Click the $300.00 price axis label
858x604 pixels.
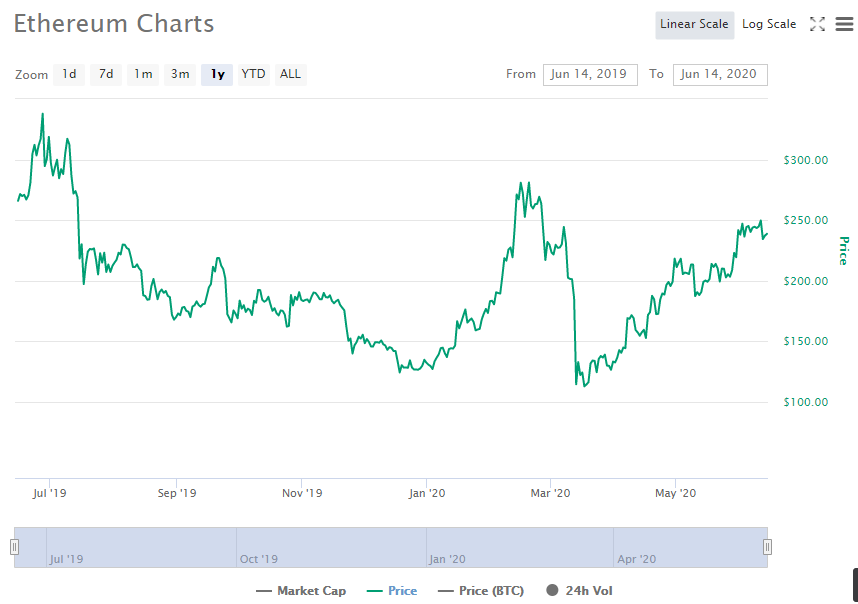pos(805,160)
